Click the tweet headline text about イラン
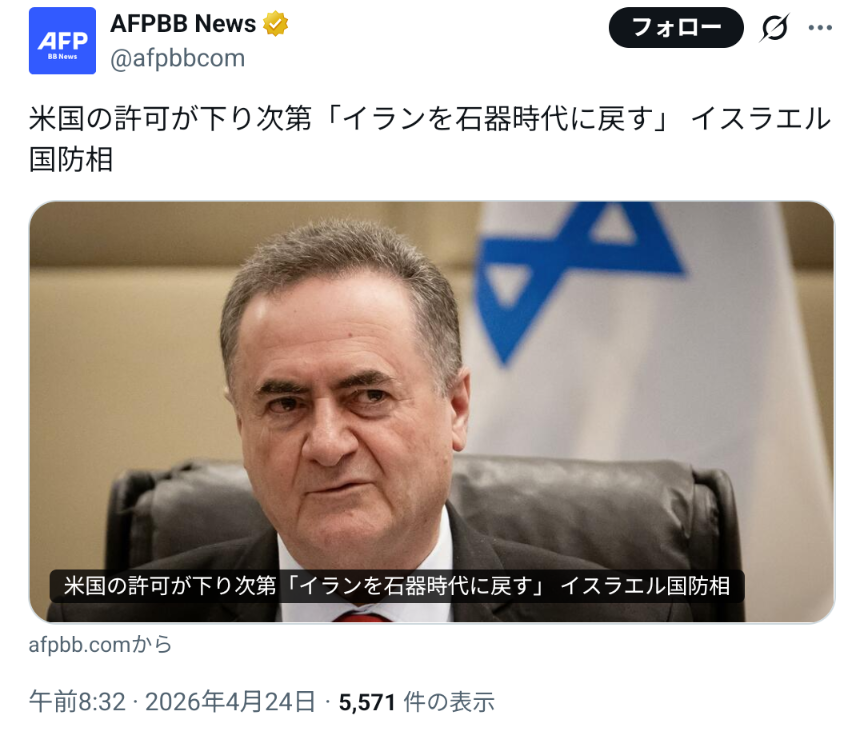Screen dimensions: 863x736 point(430,139)
